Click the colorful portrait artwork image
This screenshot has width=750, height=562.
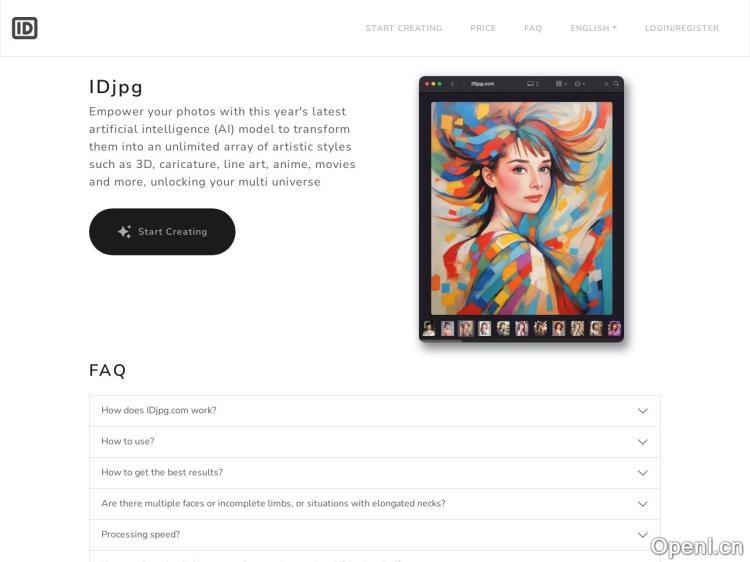521,208
